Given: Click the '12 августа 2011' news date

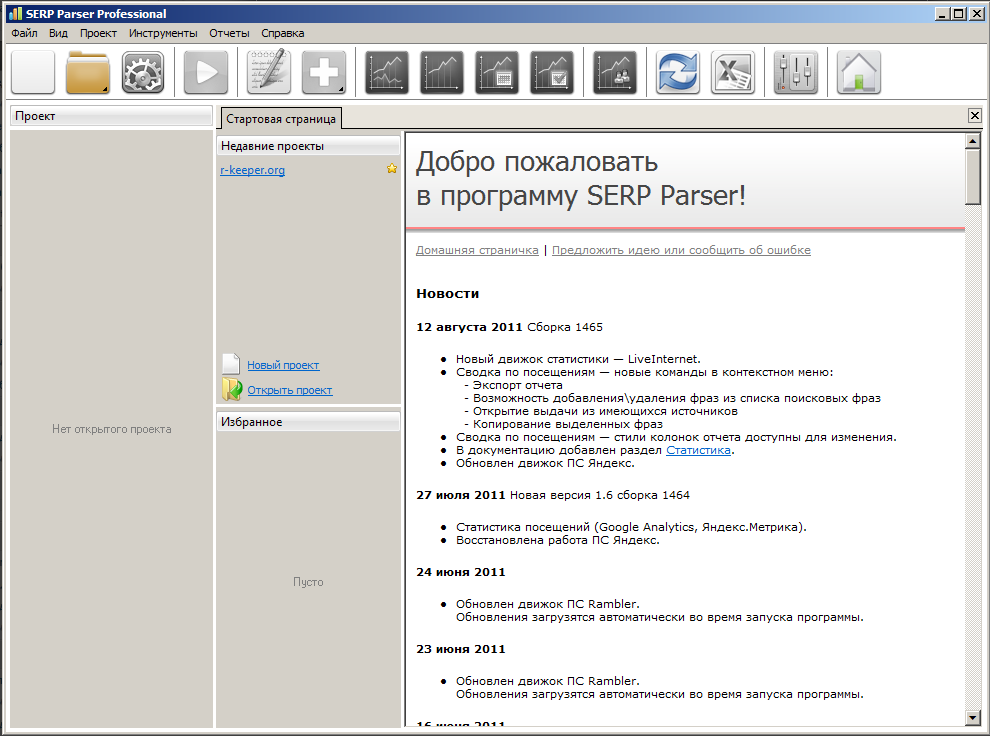Looking at the screenshot, I should (469, 327).
